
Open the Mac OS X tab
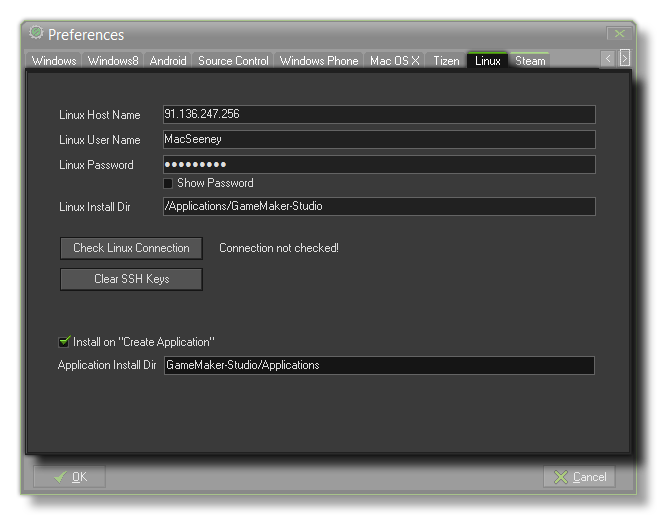pyautogui.click(x=394, y=61)
